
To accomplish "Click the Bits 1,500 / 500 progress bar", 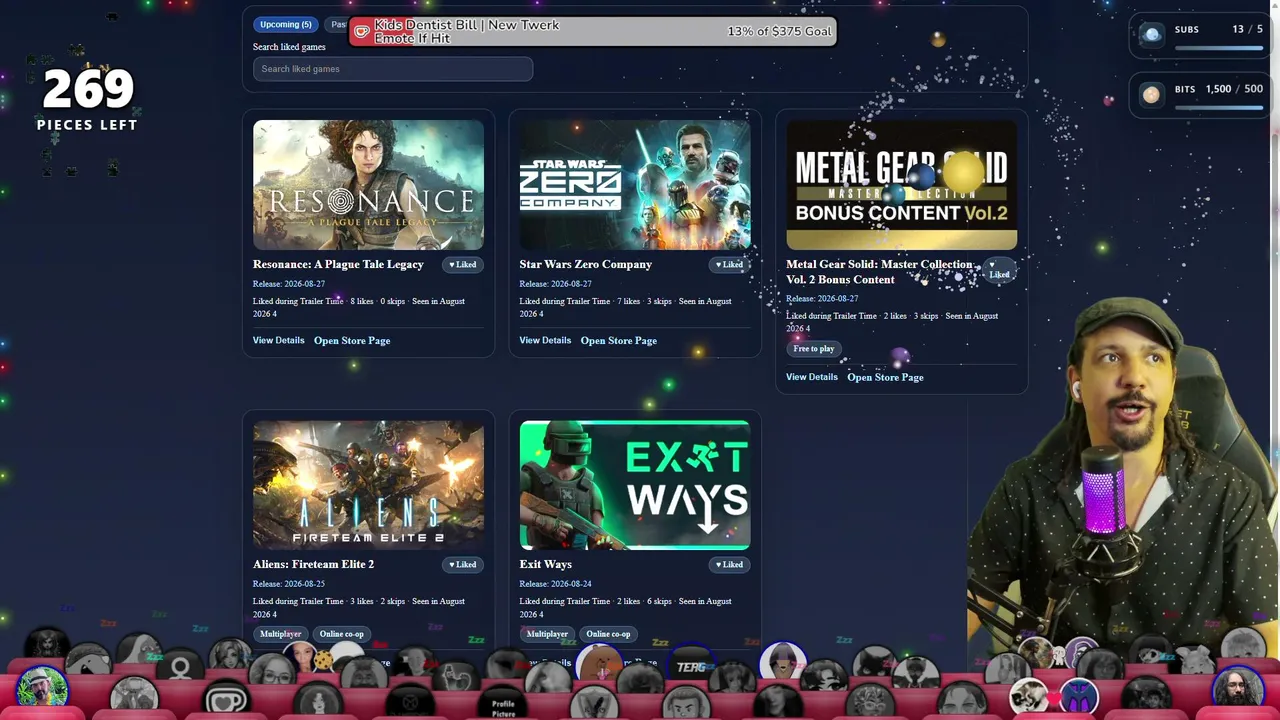I will [1219, 107].
